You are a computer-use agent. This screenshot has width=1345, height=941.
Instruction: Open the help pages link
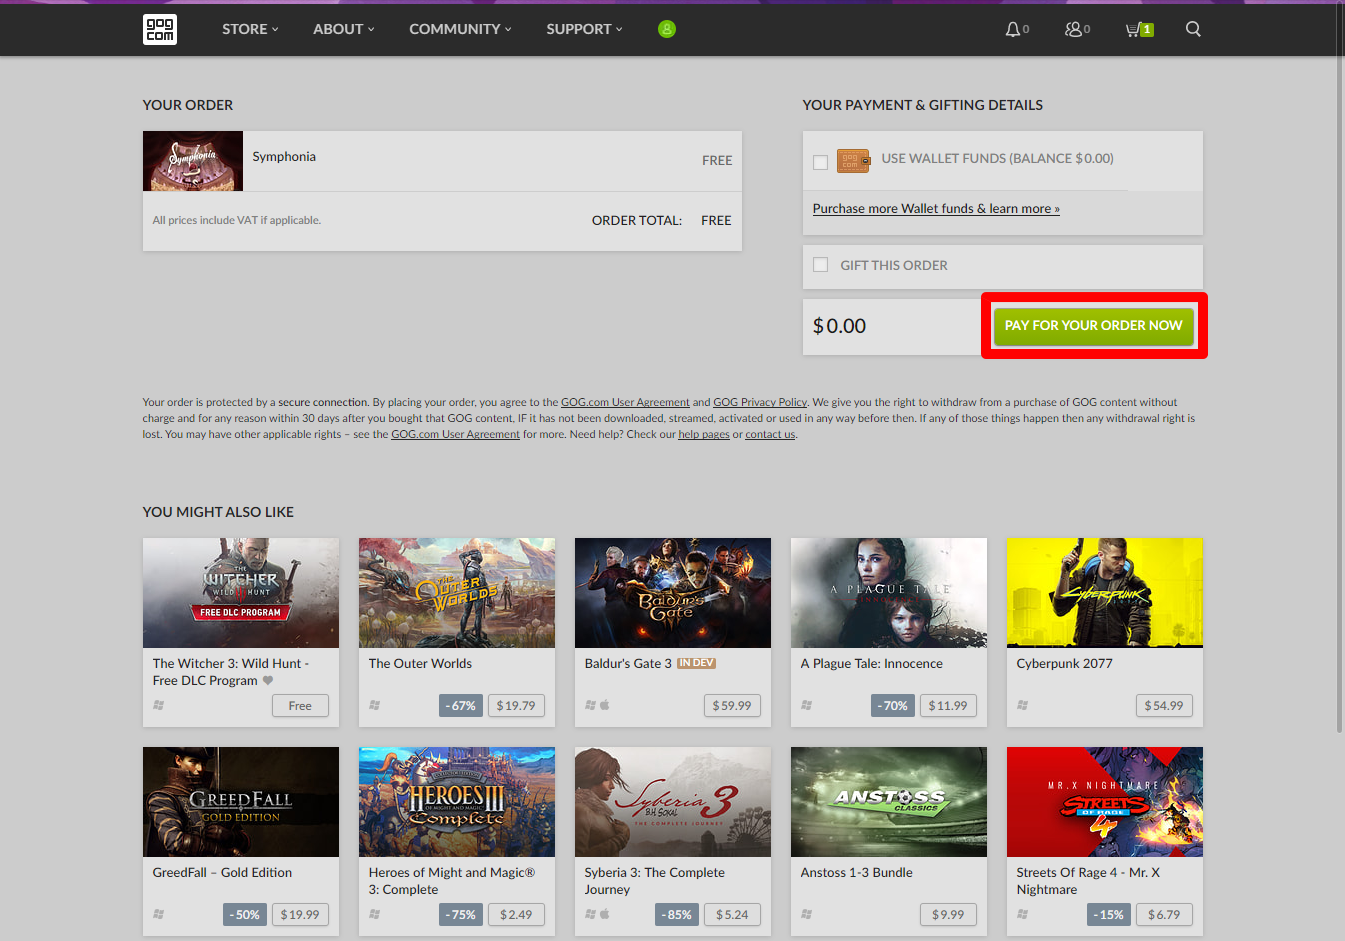coord(704,434)
